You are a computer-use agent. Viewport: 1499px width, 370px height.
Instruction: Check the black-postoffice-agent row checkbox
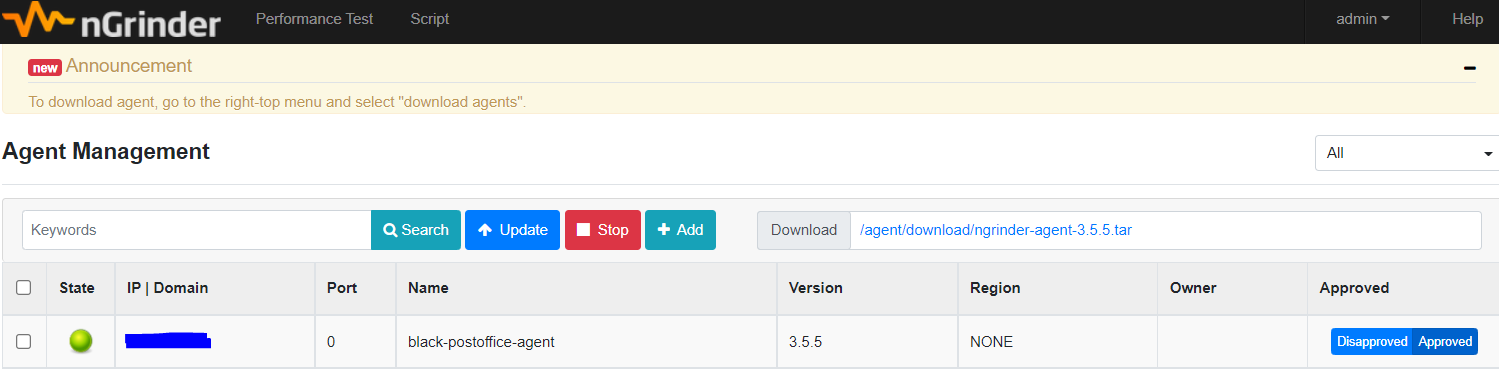click(24, 341)
